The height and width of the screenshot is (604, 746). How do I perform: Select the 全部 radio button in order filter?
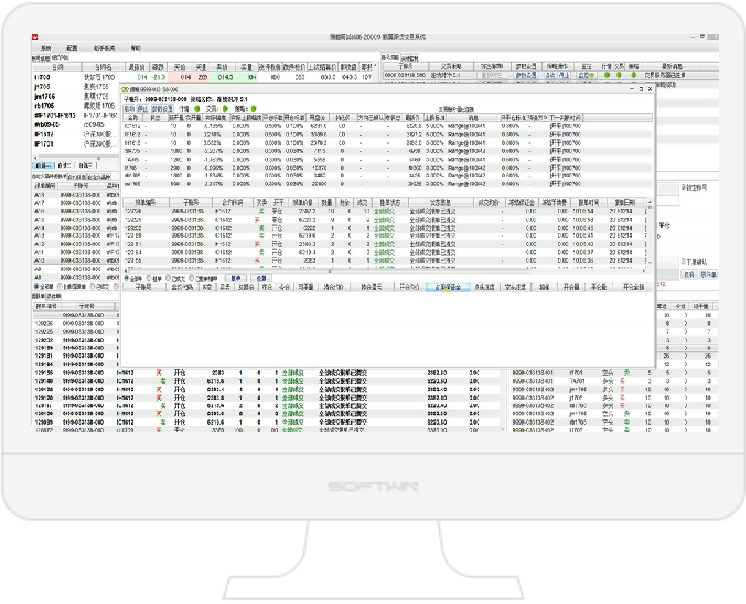[127, 278]
